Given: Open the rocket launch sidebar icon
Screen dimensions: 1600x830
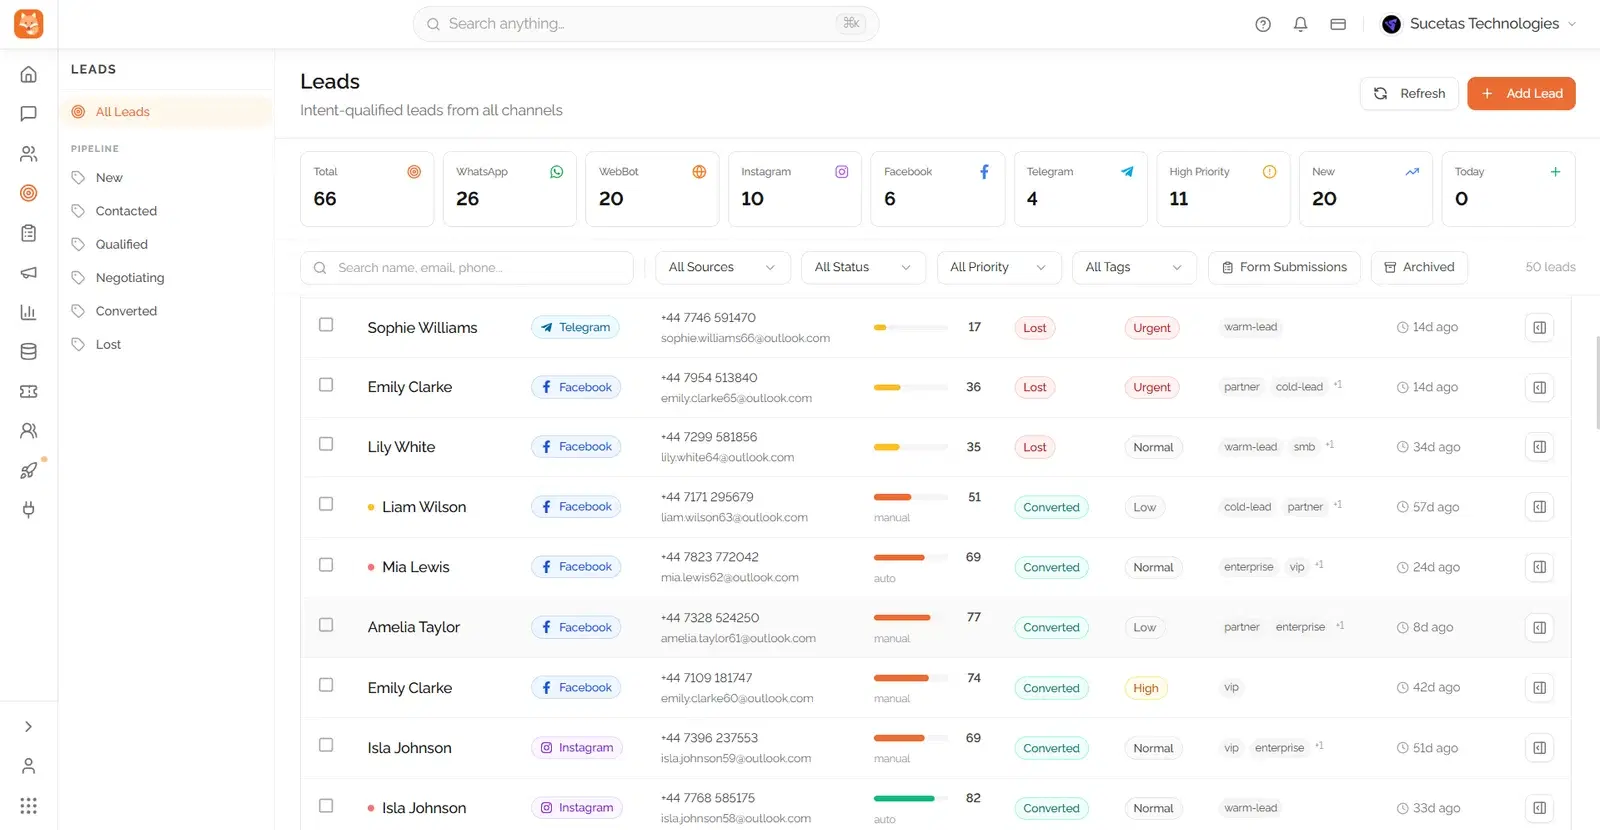Looking at the screenshot, I should [29, 471].
